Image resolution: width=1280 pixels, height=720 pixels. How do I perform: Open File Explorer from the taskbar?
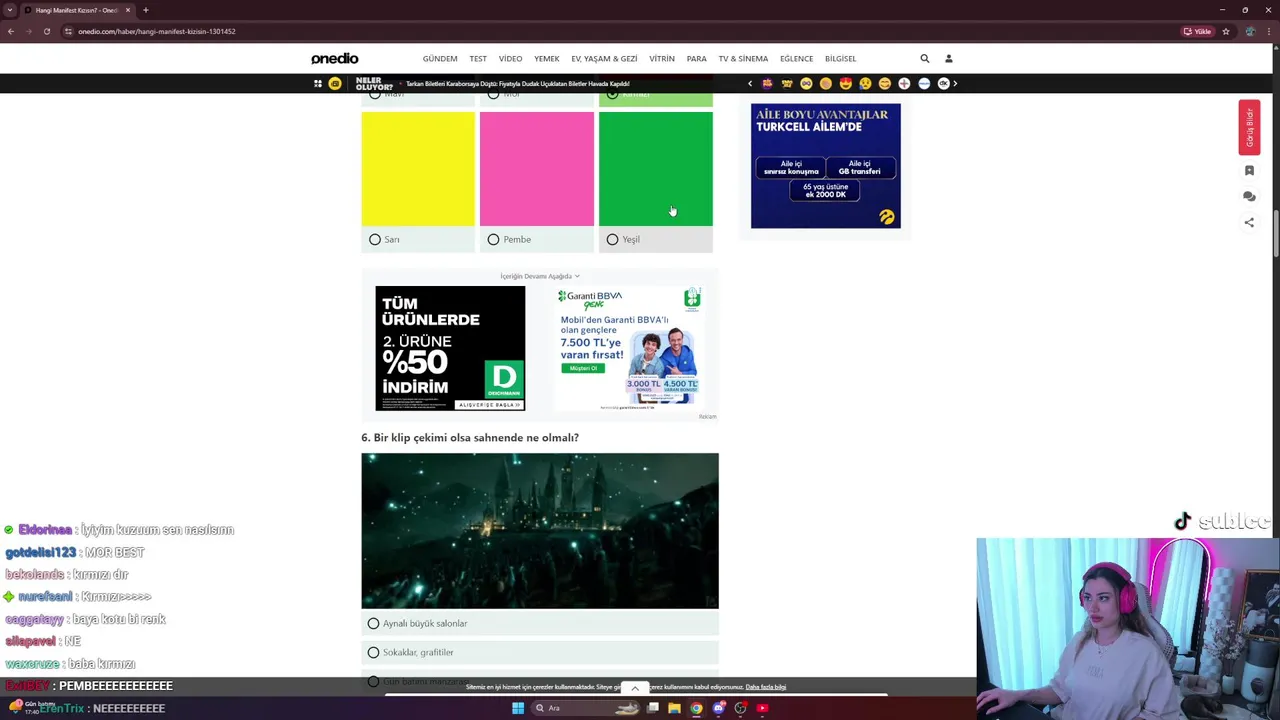675,708
